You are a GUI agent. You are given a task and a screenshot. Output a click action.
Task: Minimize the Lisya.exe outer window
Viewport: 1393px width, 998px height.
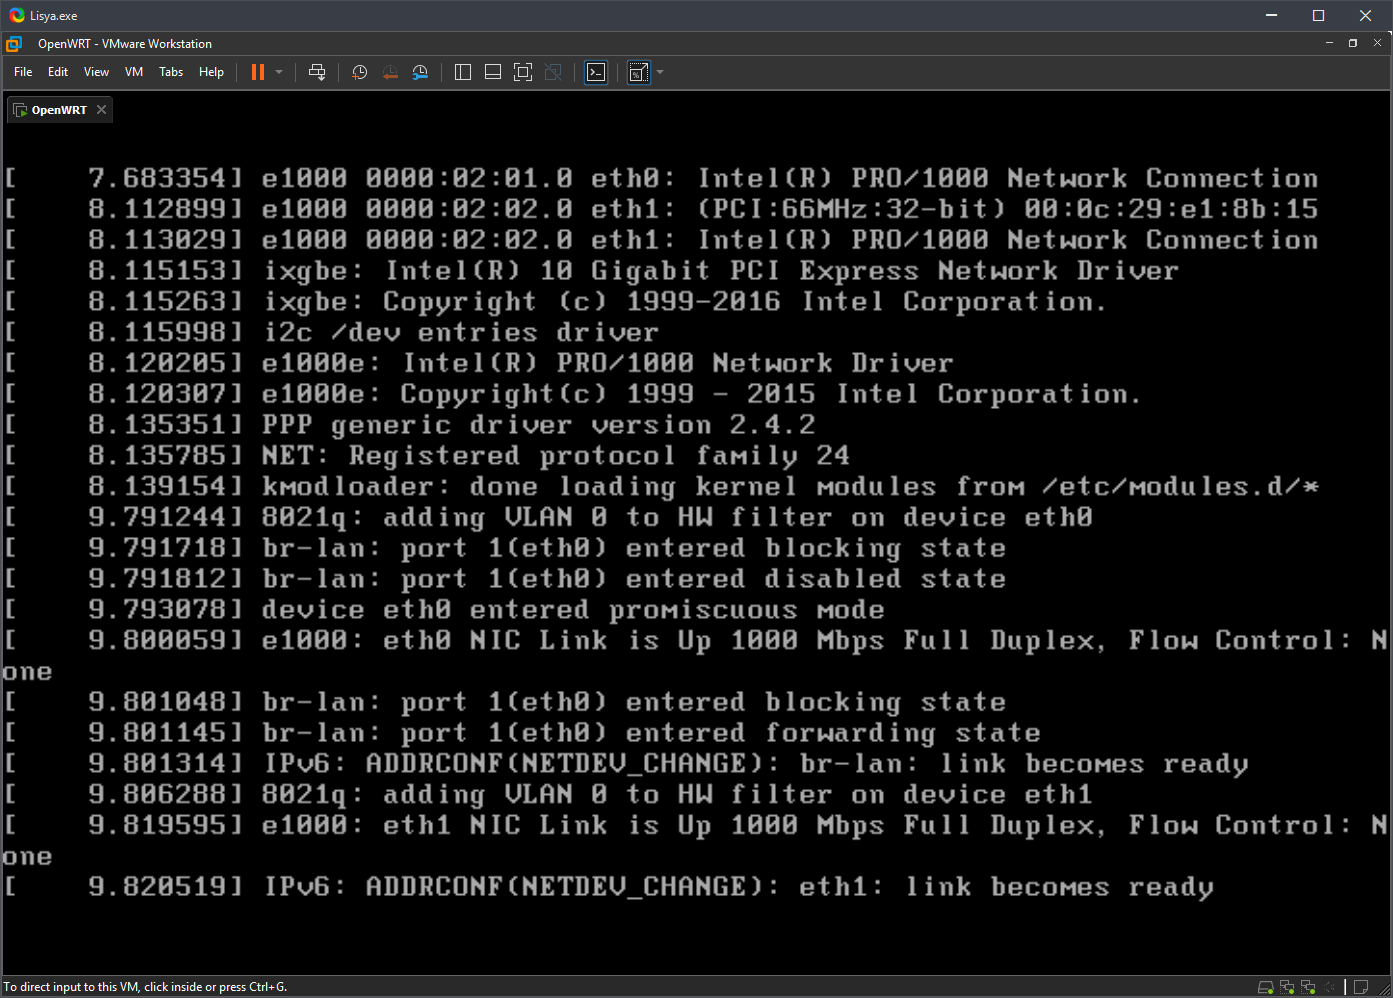[x=1272, y=15]
